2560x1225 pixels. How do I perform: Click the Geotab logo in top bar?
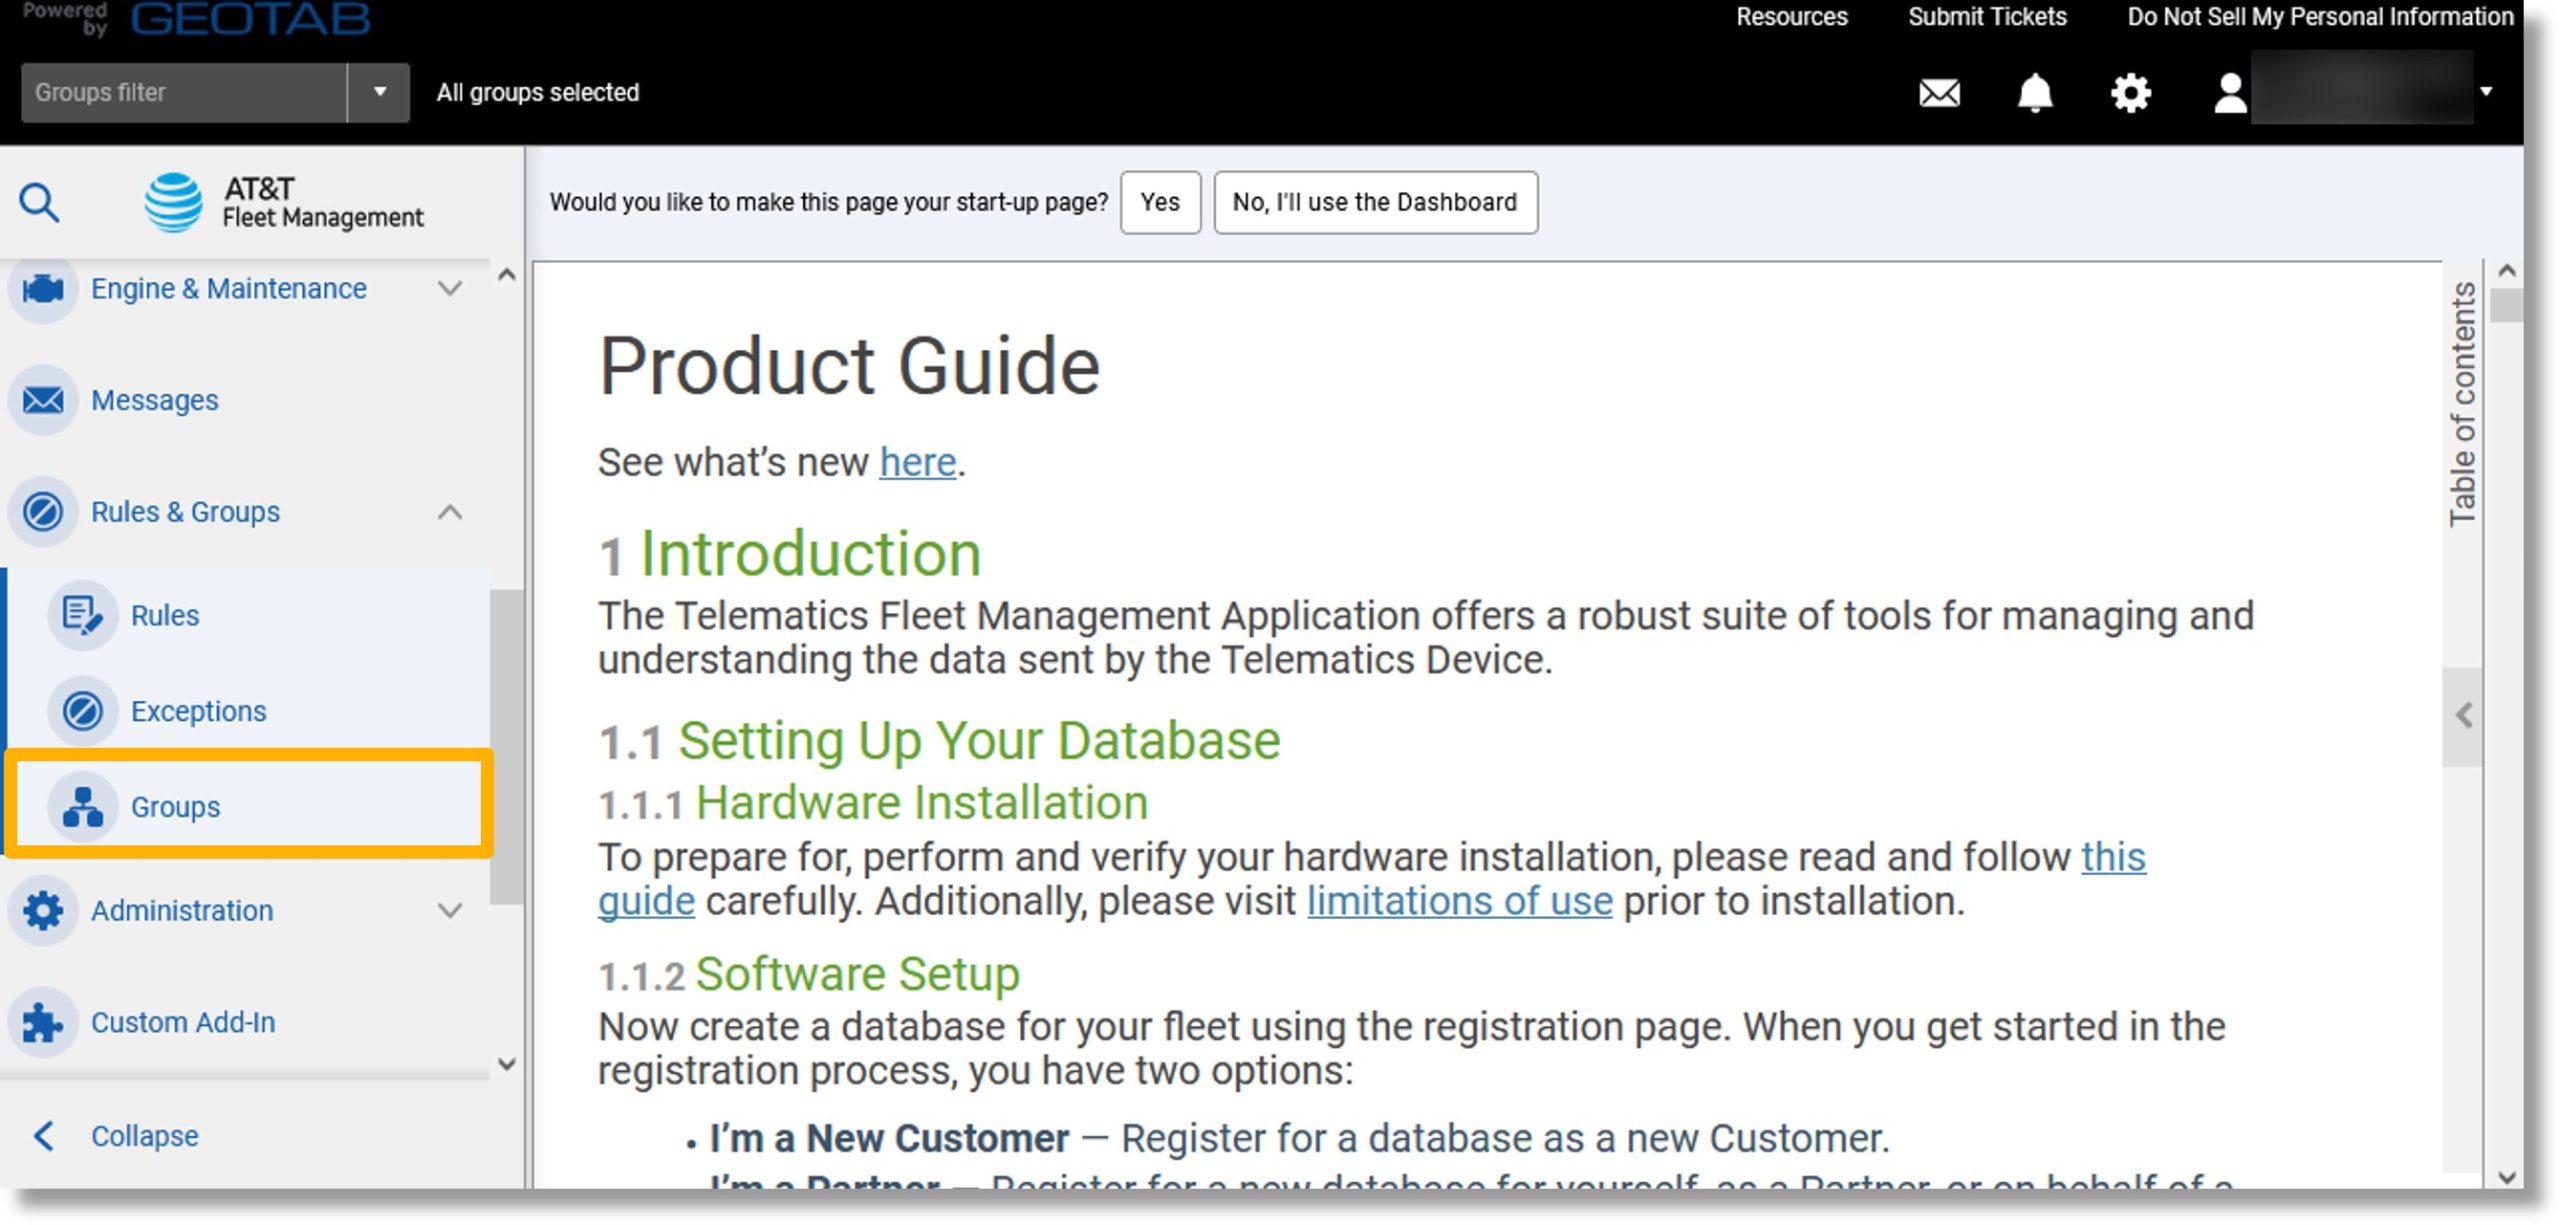[250, 18]
